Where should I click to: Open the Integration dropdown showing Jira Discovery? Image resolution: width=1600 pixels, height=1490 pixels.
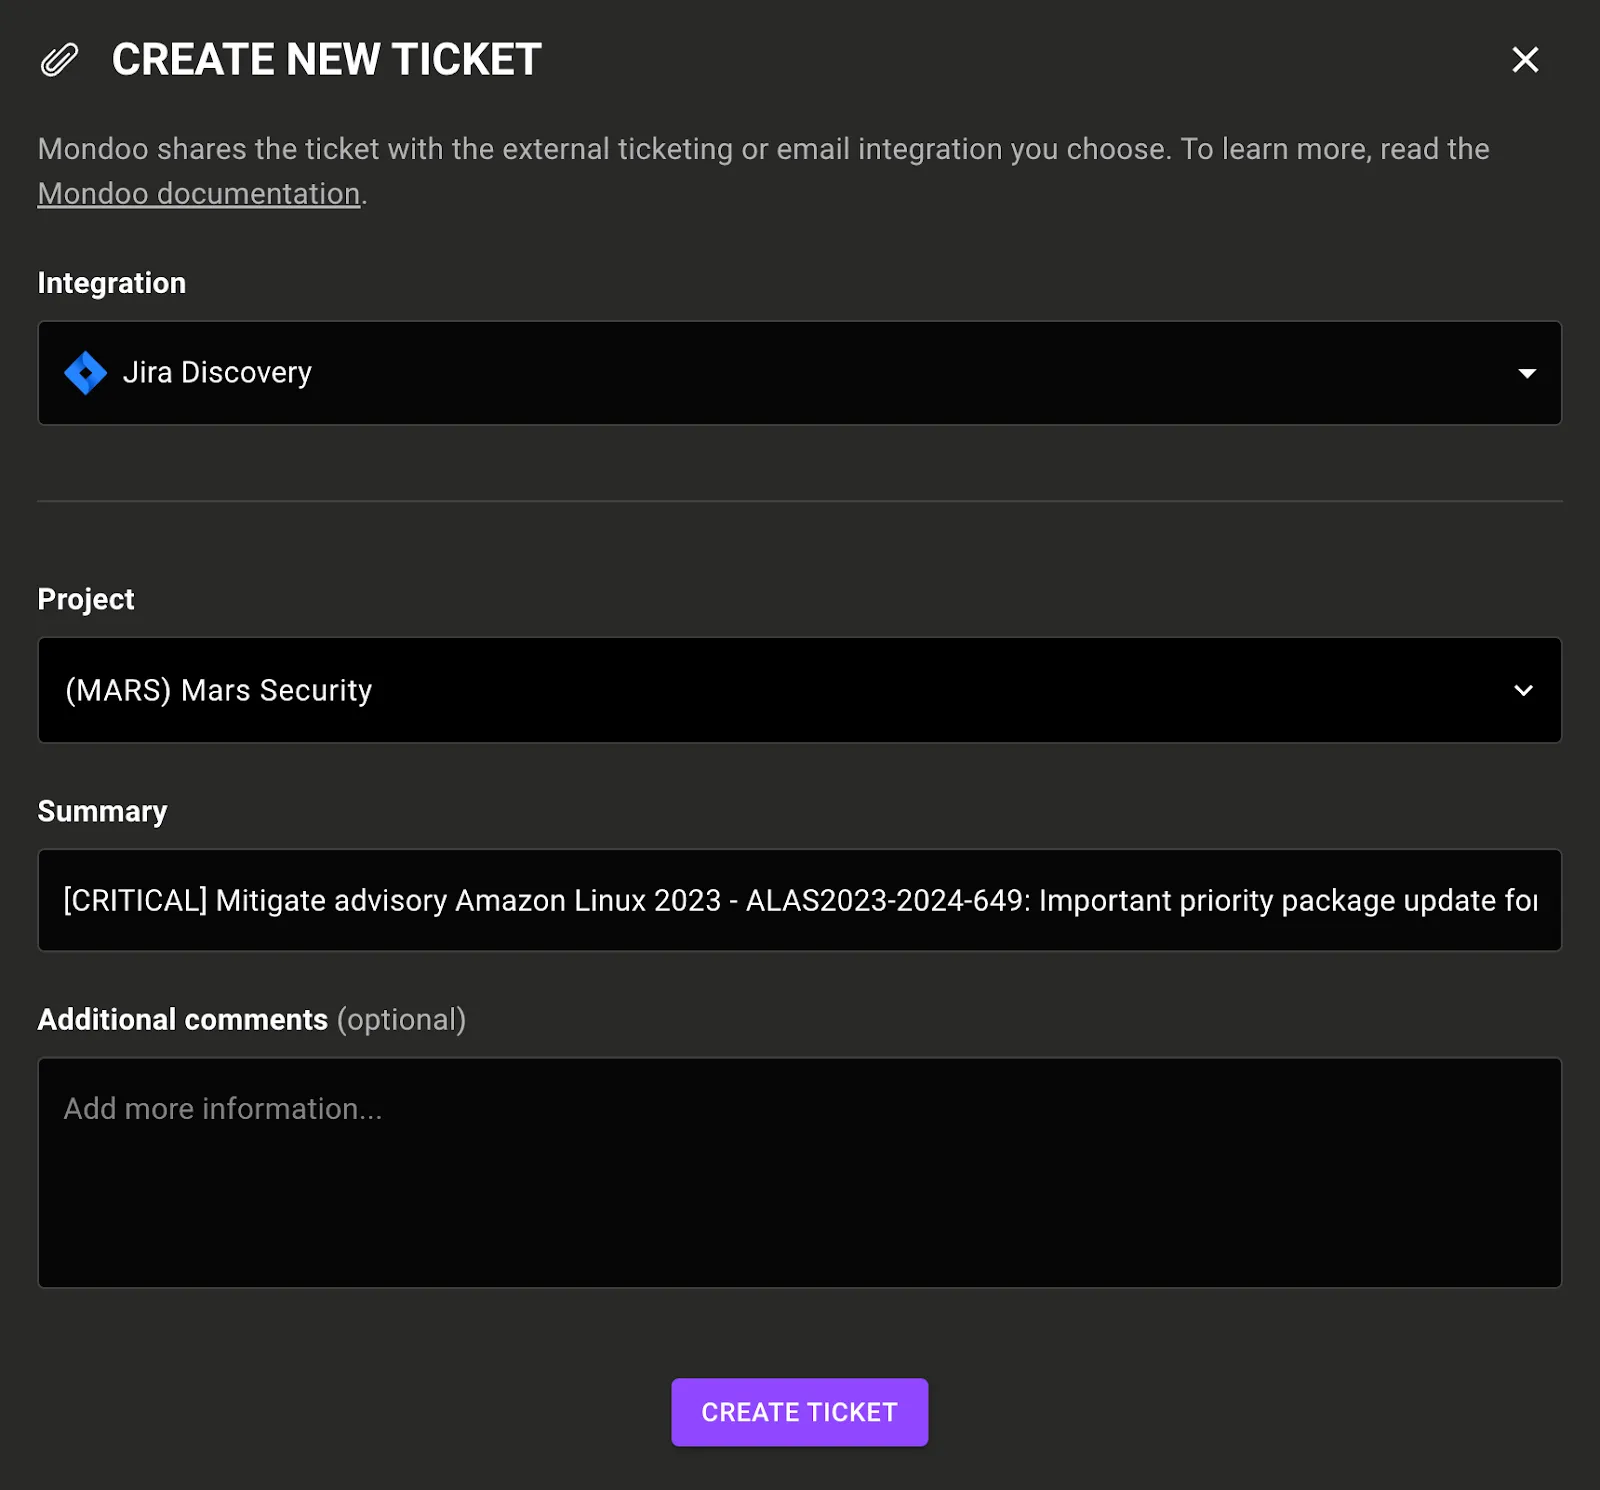tap(800, 373)
